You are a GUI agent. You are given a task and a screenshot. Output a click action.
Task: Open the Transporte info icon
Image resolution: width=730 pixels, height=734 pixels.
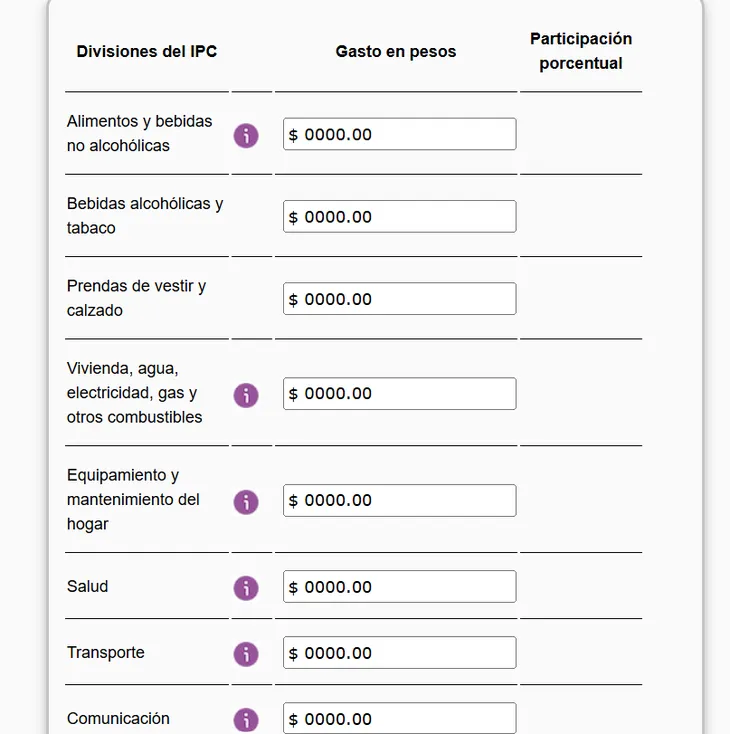pyautogui.click(x=246, y=654)
